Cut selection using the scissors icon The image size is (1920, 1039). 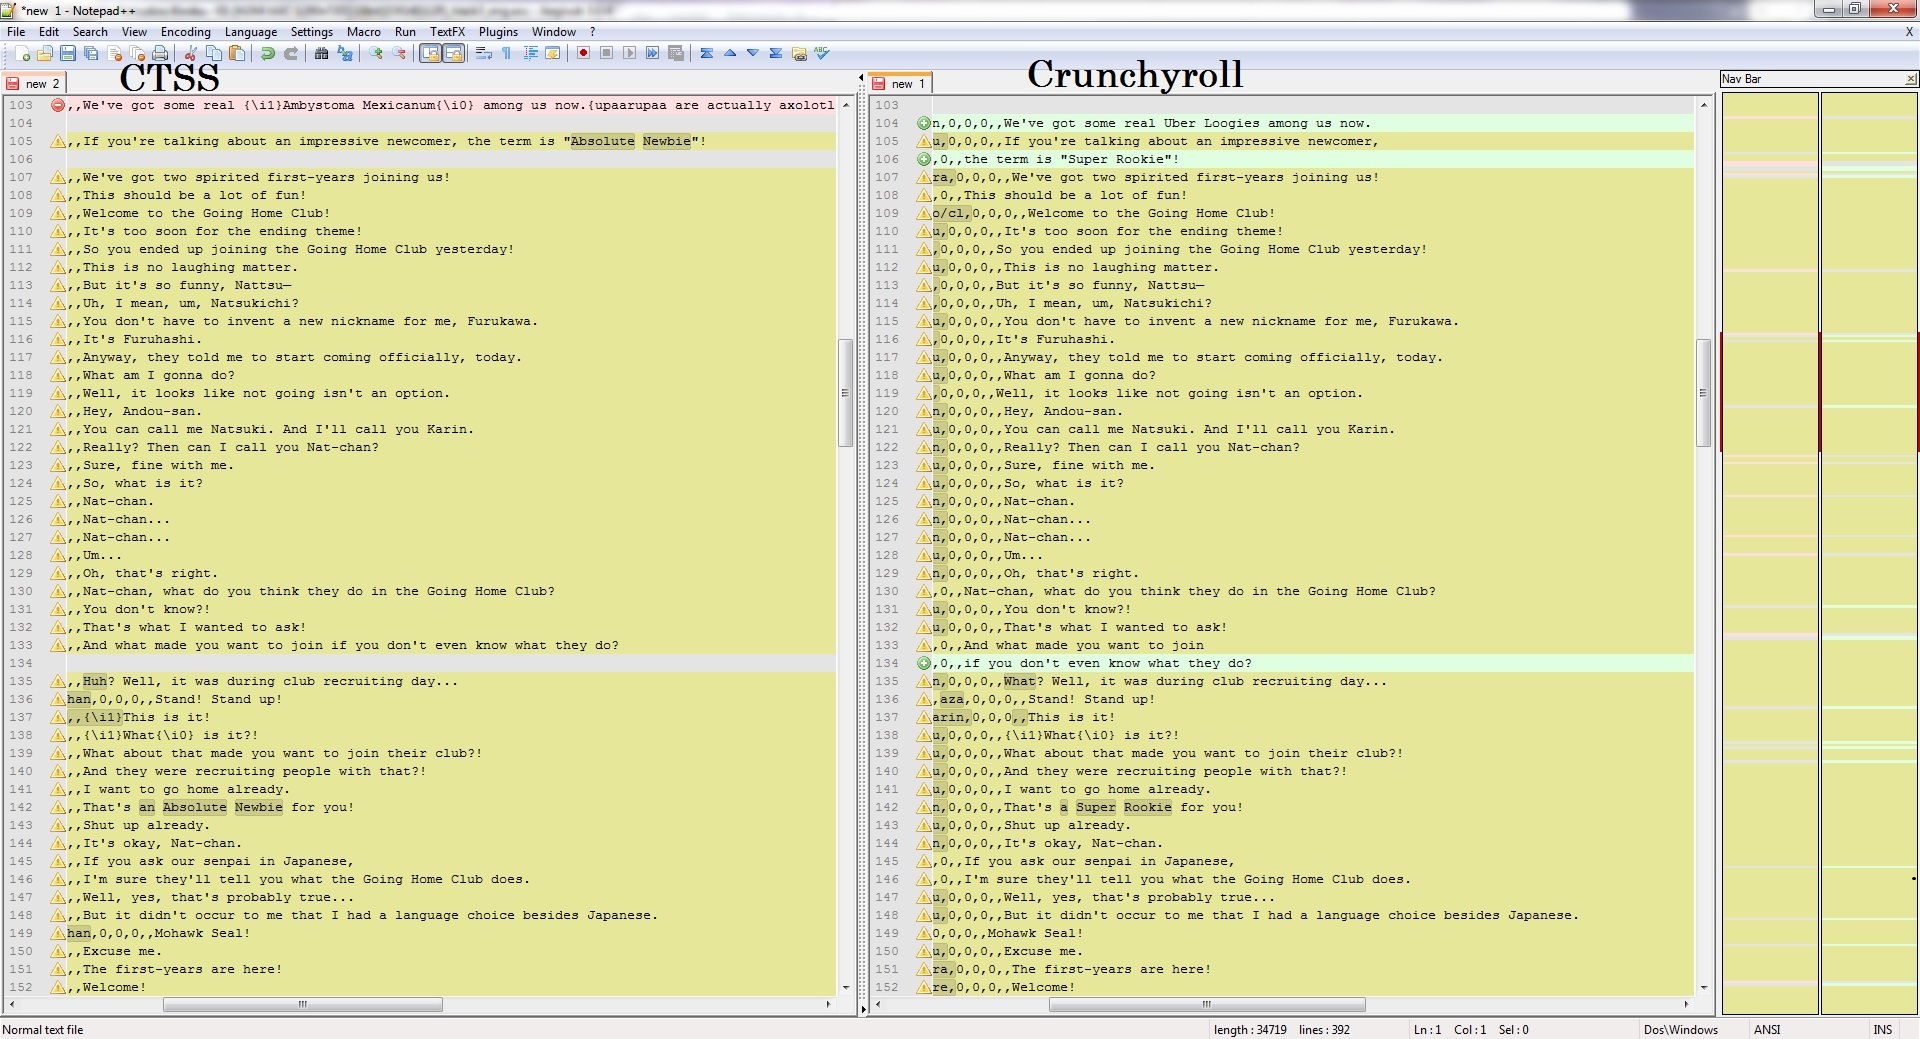(x=190, y=53)
